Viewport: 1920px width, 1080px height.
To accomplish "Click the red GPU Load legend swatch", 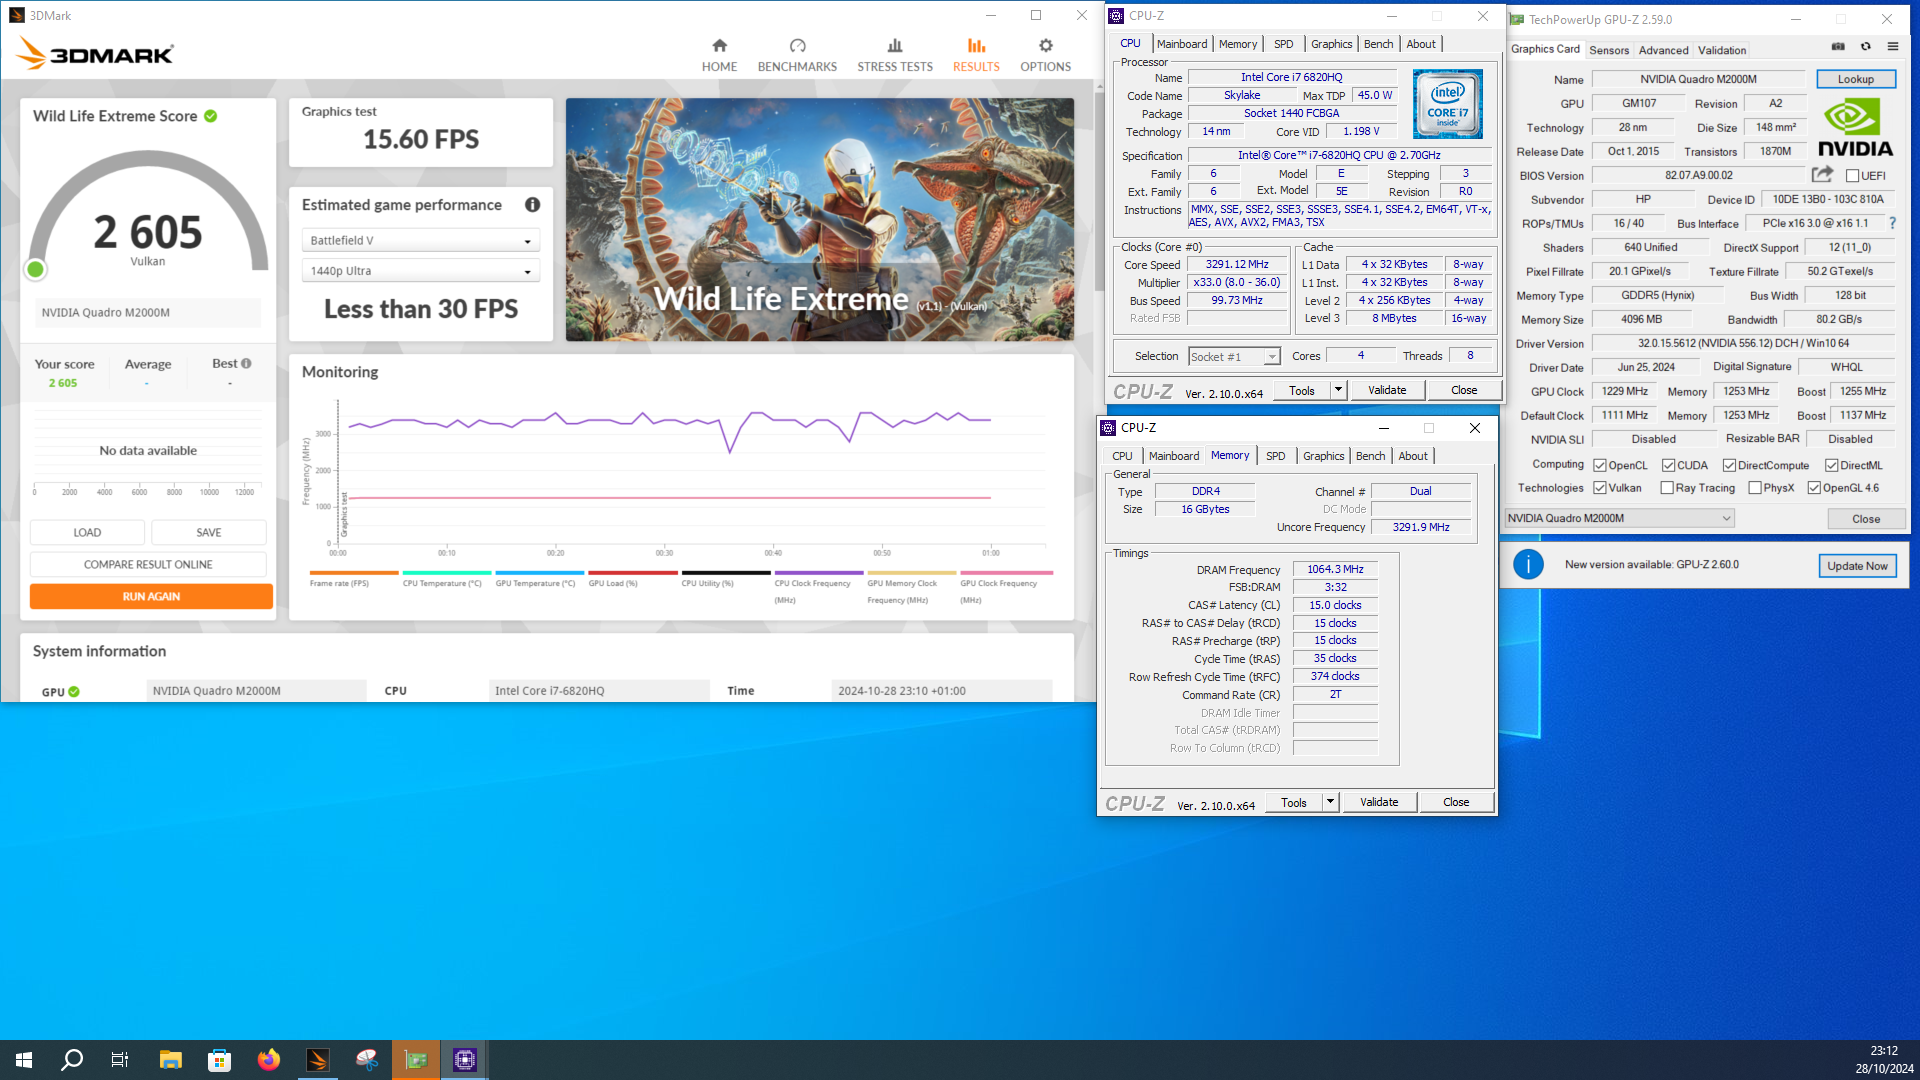I will [x=633, y=573].
